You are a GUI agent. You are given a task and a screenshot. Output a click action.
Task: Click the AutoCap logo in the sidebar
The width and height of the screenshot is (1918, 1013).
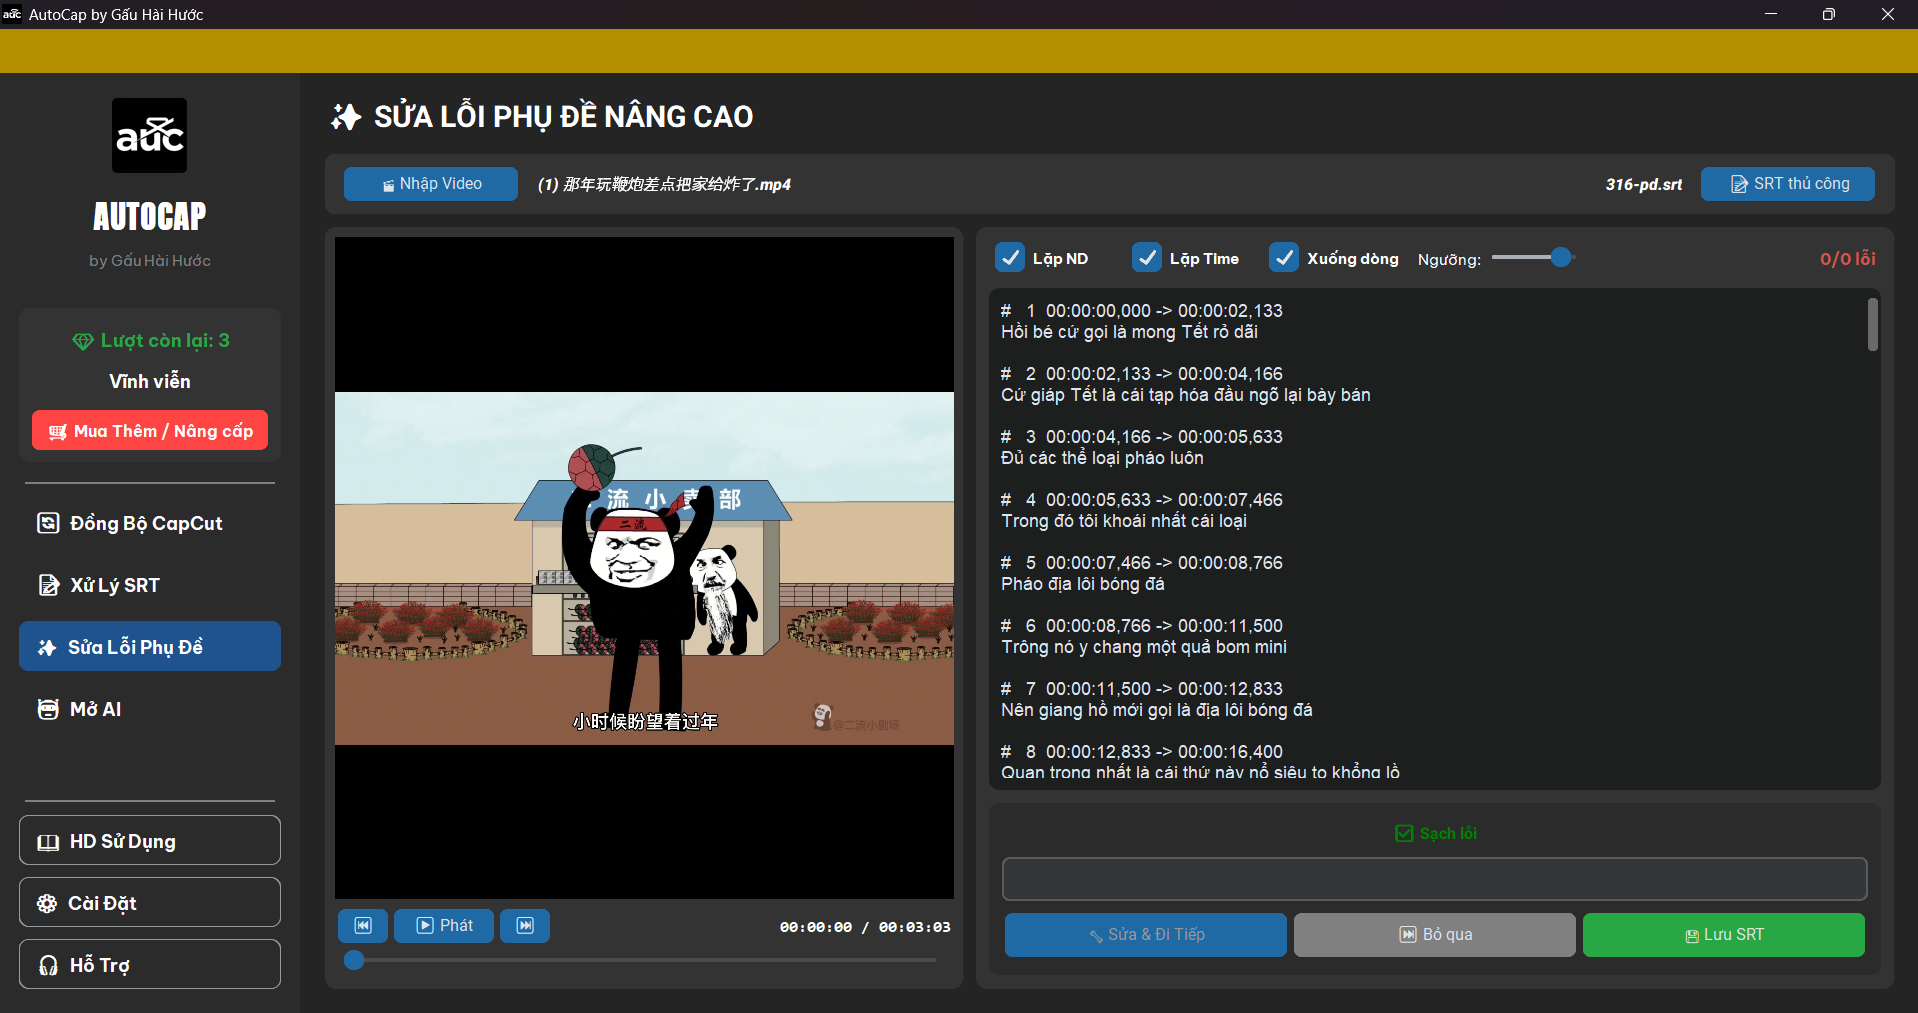[149, 135]
